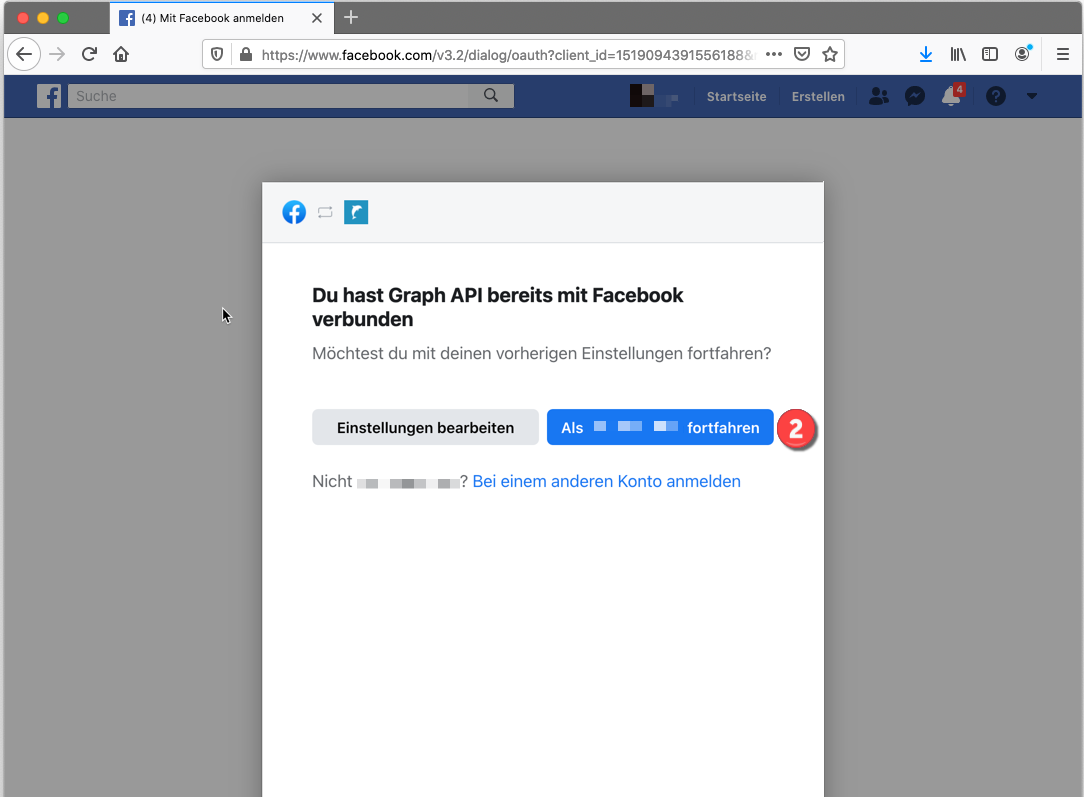Screen dimensions: 1084x797
Task: Save page to Pocket
Action: pos(802,55)
